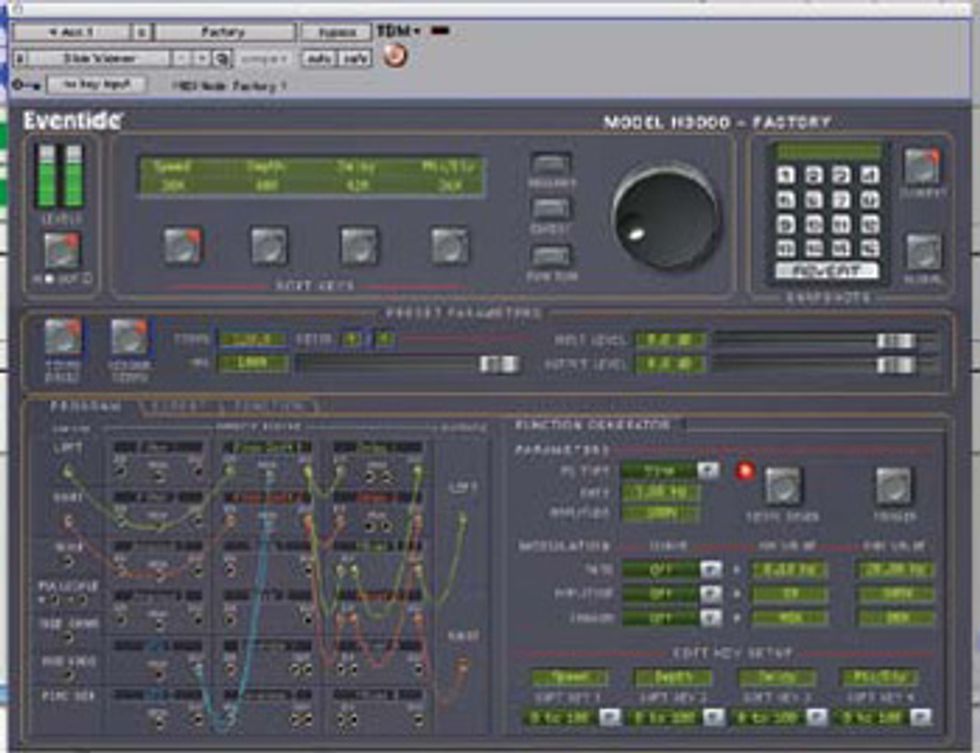Select snapshot 7 in the Snapshots keypad
The height and width of the screenshot is (753, 980).
[x=841, y=200]
